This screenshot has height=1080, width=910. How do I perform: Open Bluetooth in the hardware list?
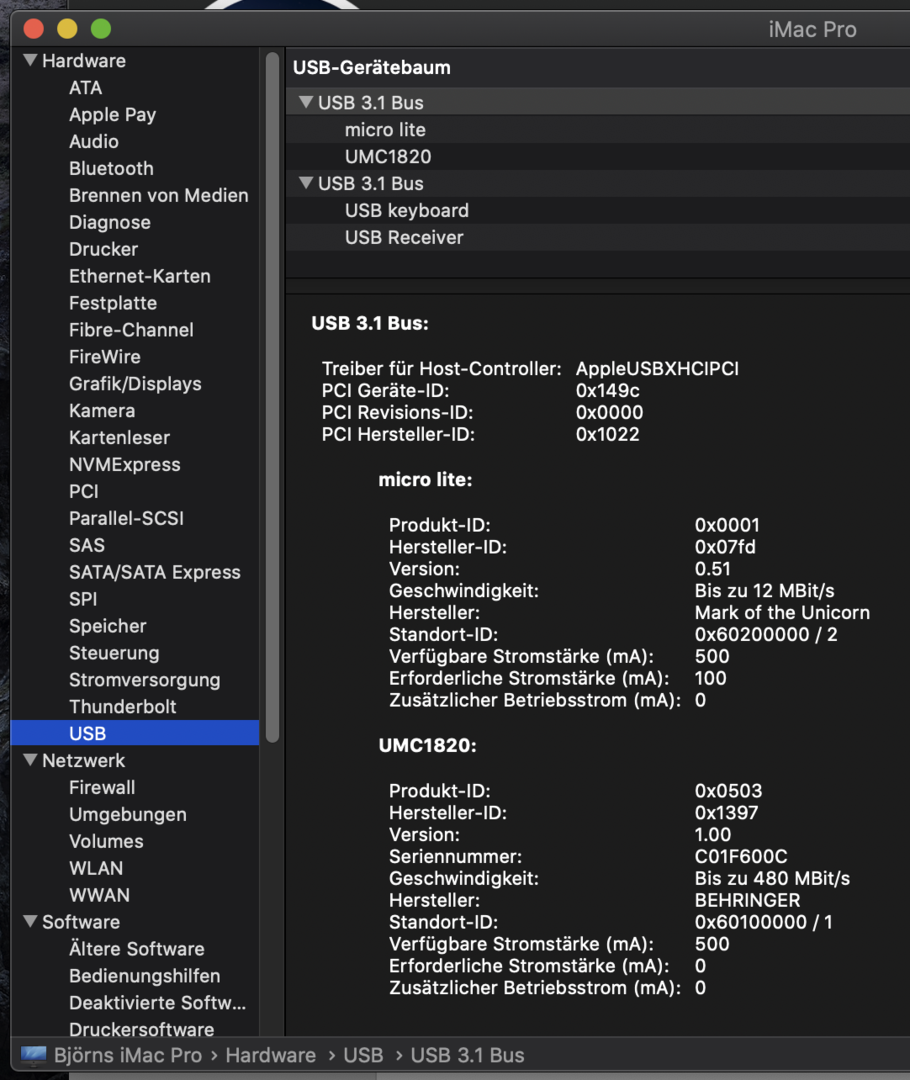click(111, 169)
